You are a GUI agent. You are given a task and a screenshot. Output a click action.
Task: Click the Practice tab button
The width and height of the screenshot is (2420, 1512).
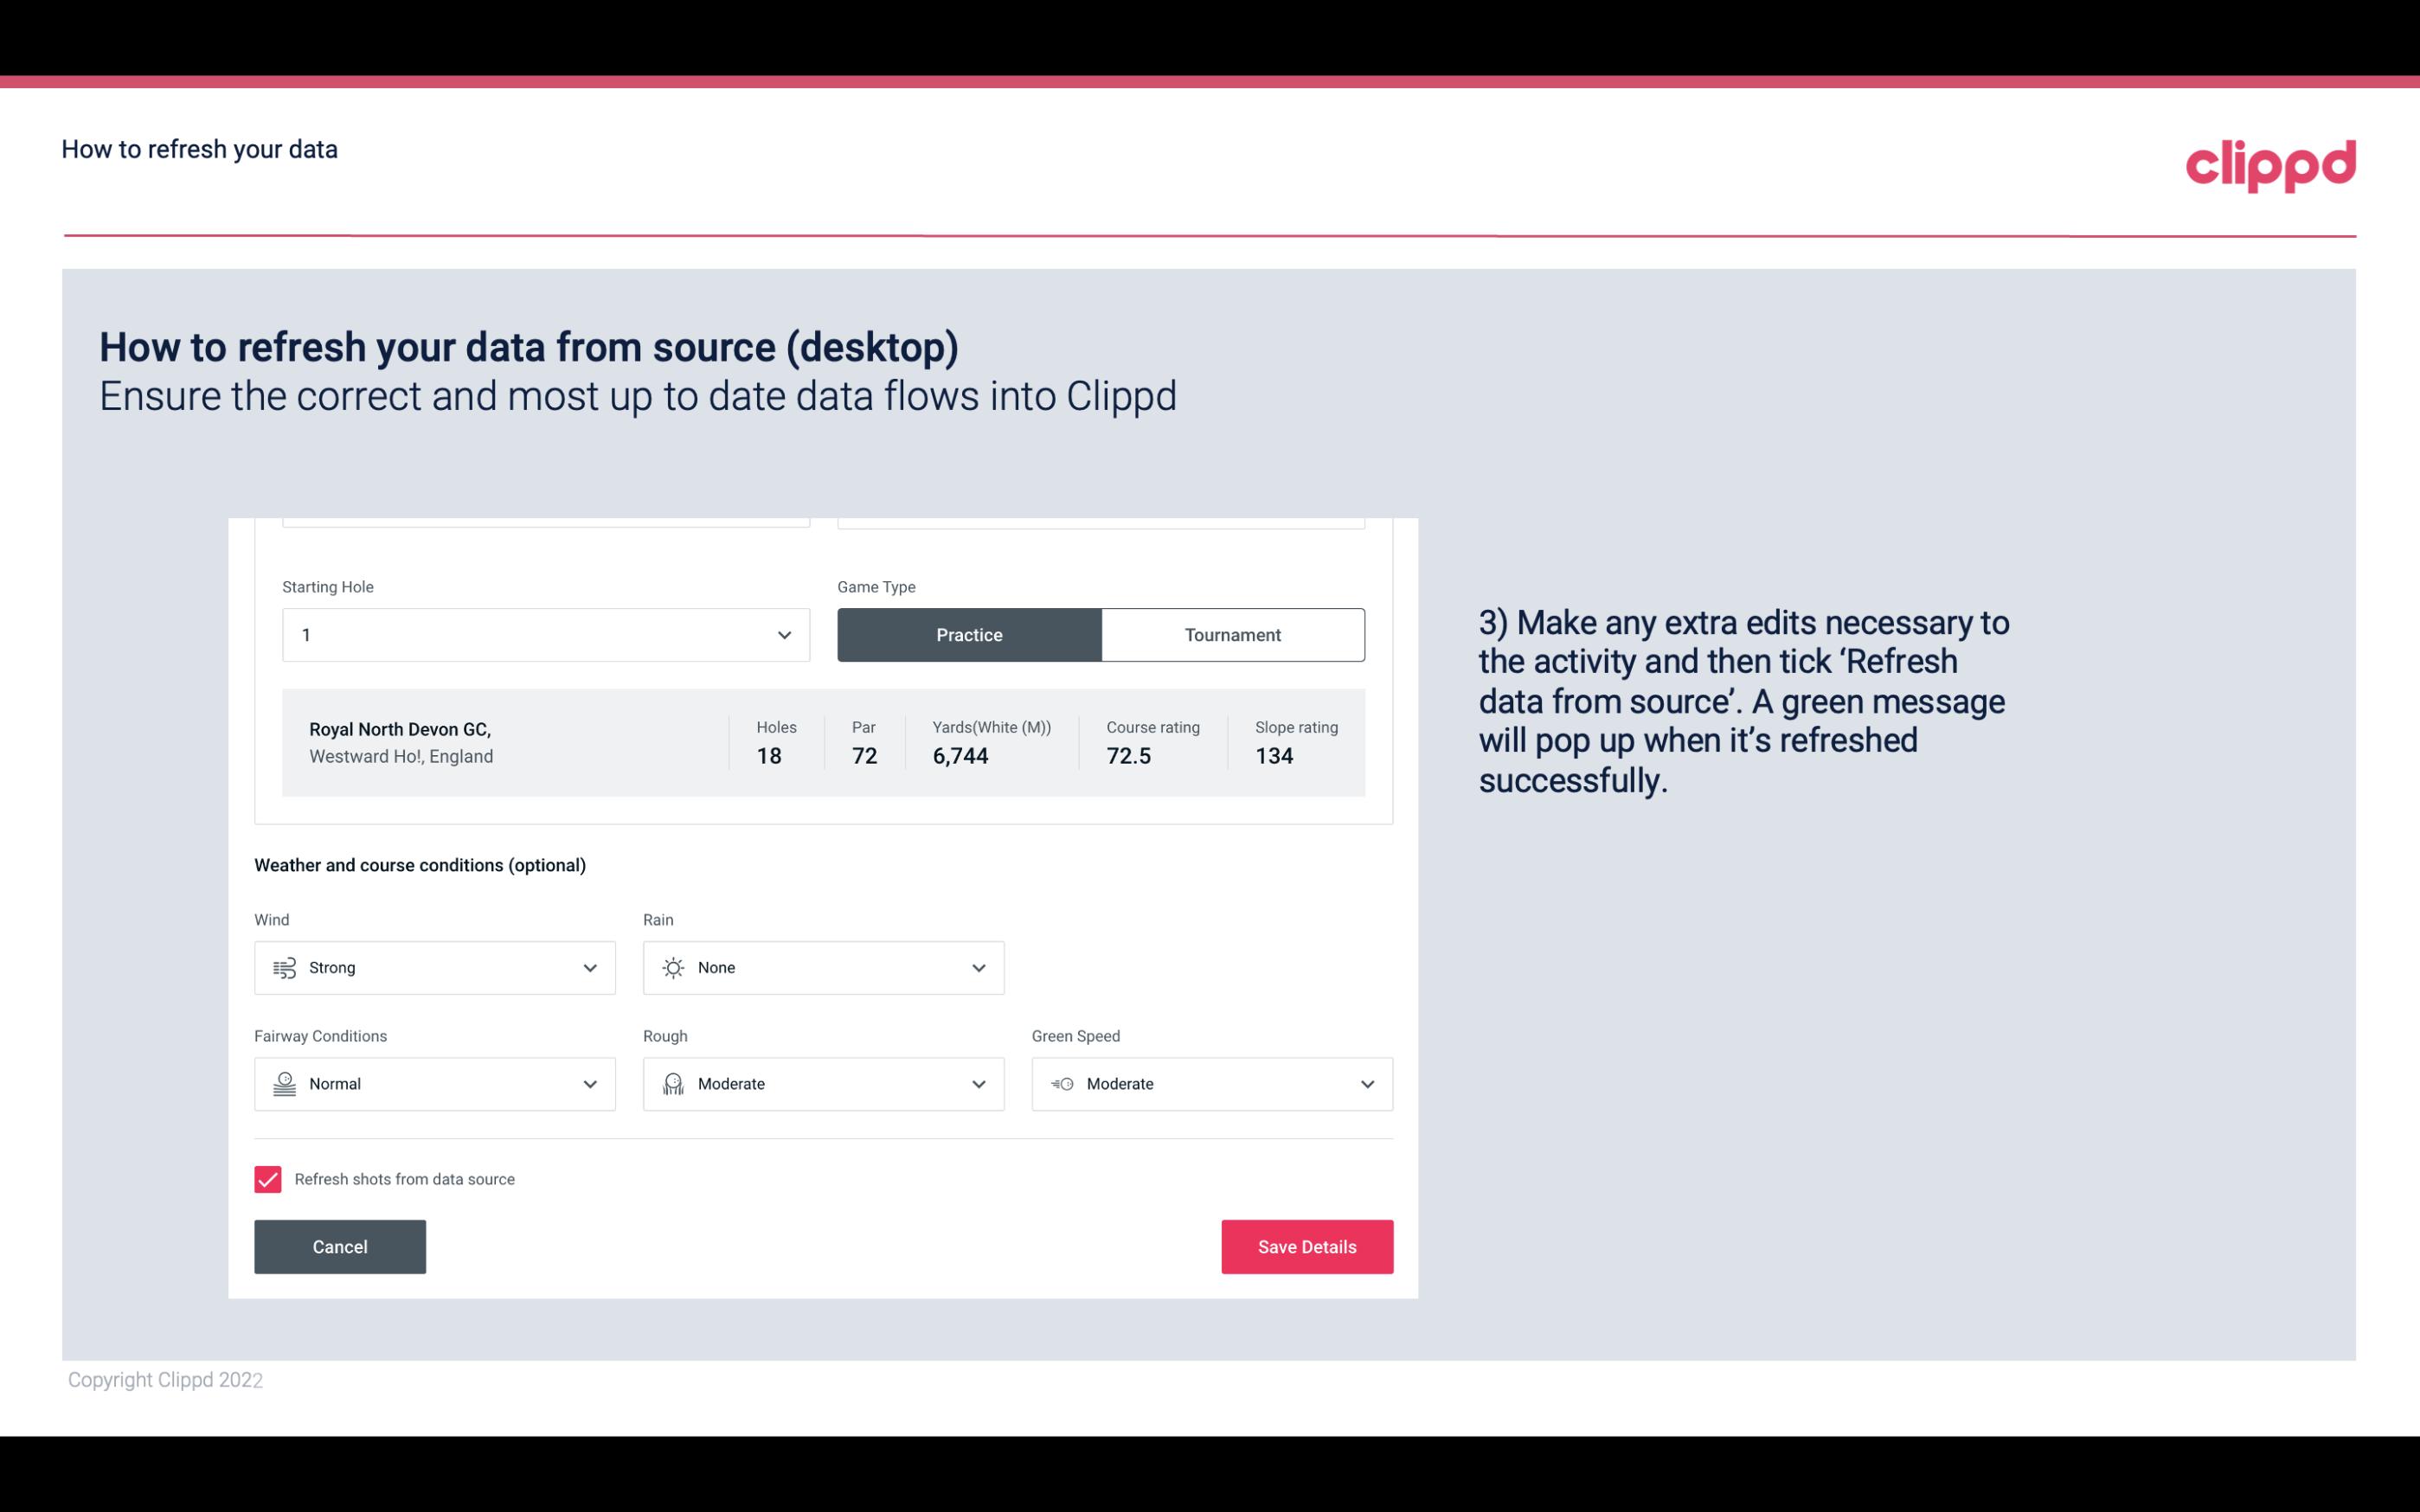click(x=969, y=634)
